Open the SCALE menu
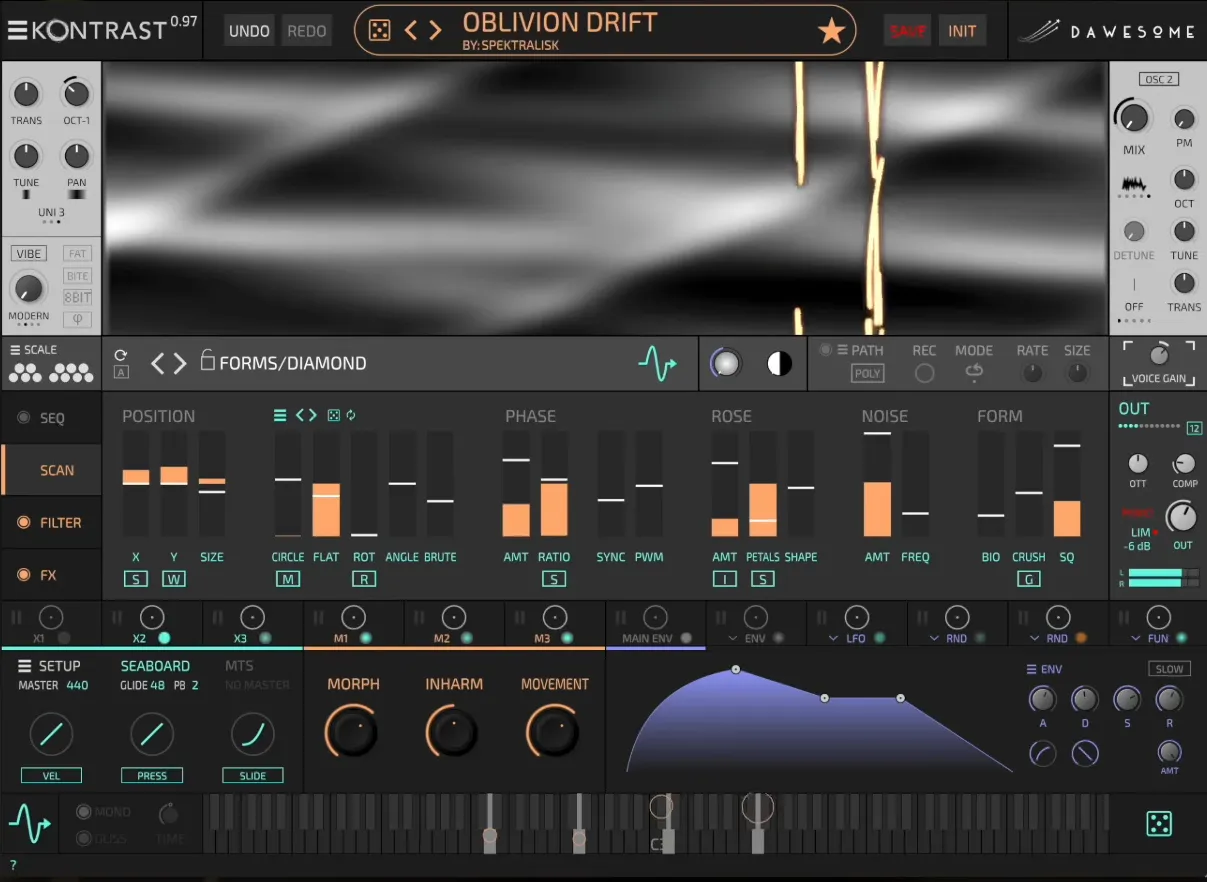This screenshot has width=1207, height=882. pyautogui.click(x=33, y=350)
